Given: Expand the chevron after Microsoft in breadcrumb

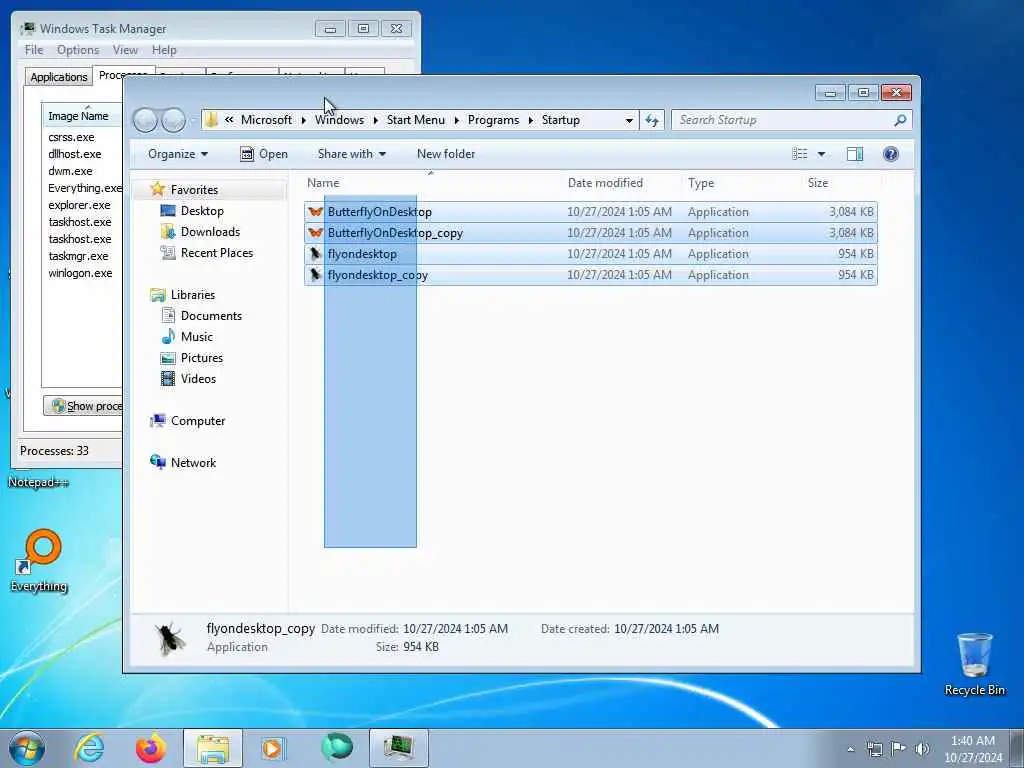Looking at the screenshot, I should click(x=304, y=120).
